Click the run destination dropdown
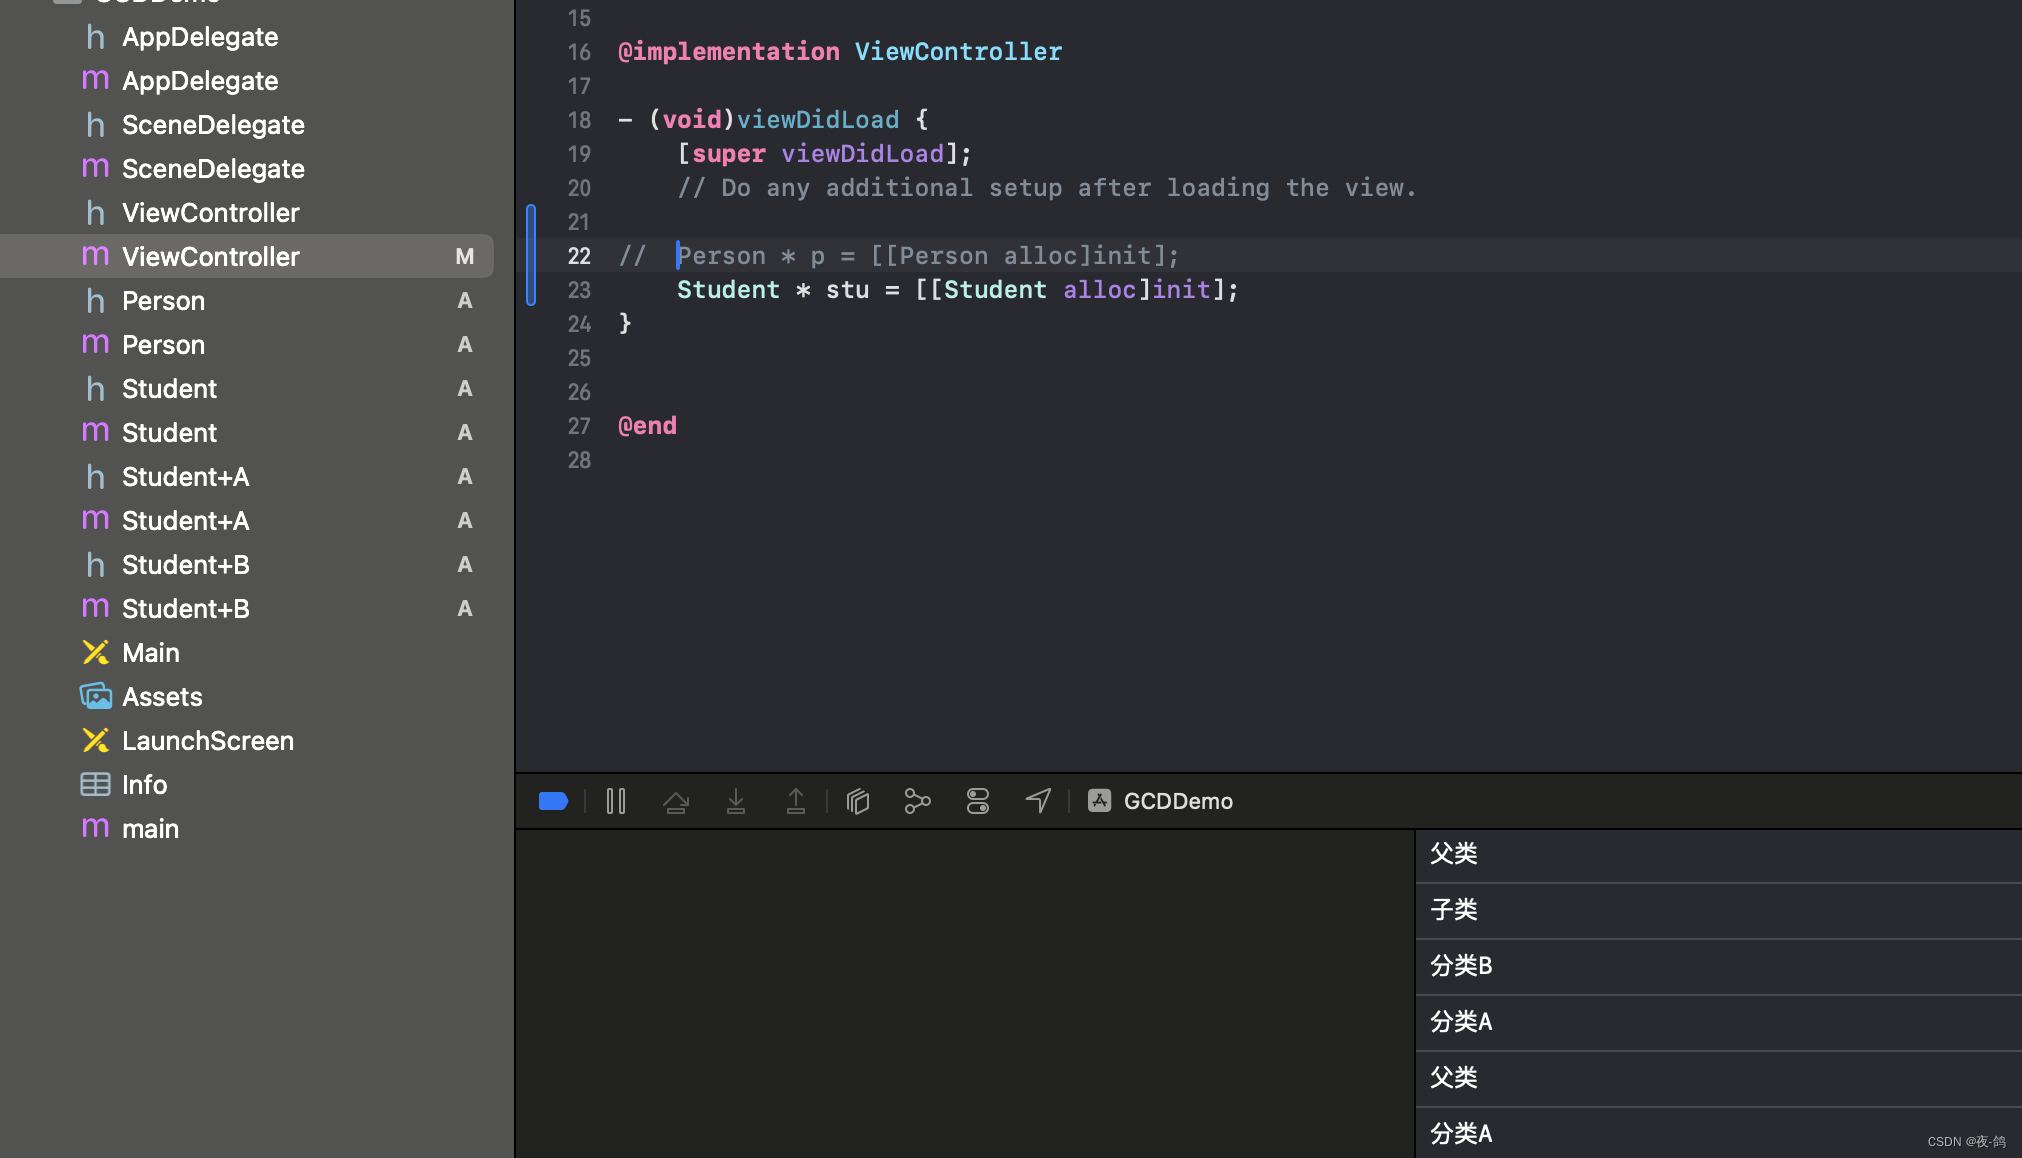Viewport: 2022px width, 1158px height. [1176, 800]
